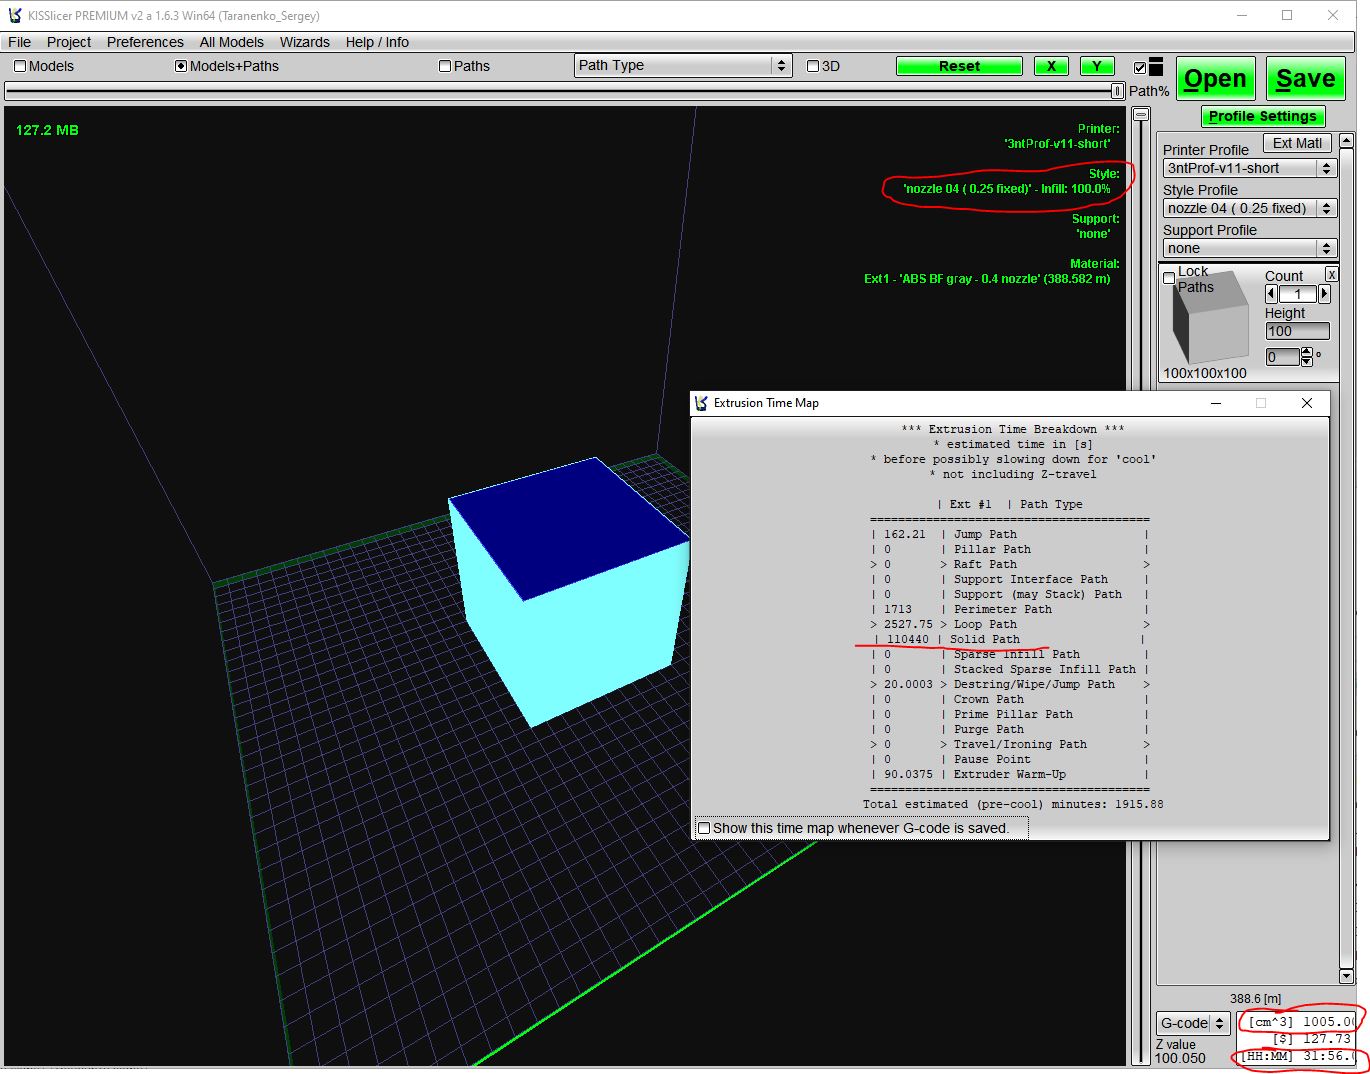Decrease model count with left arrow
Screen dimensions: 1370x1074
click(1271, 294)
